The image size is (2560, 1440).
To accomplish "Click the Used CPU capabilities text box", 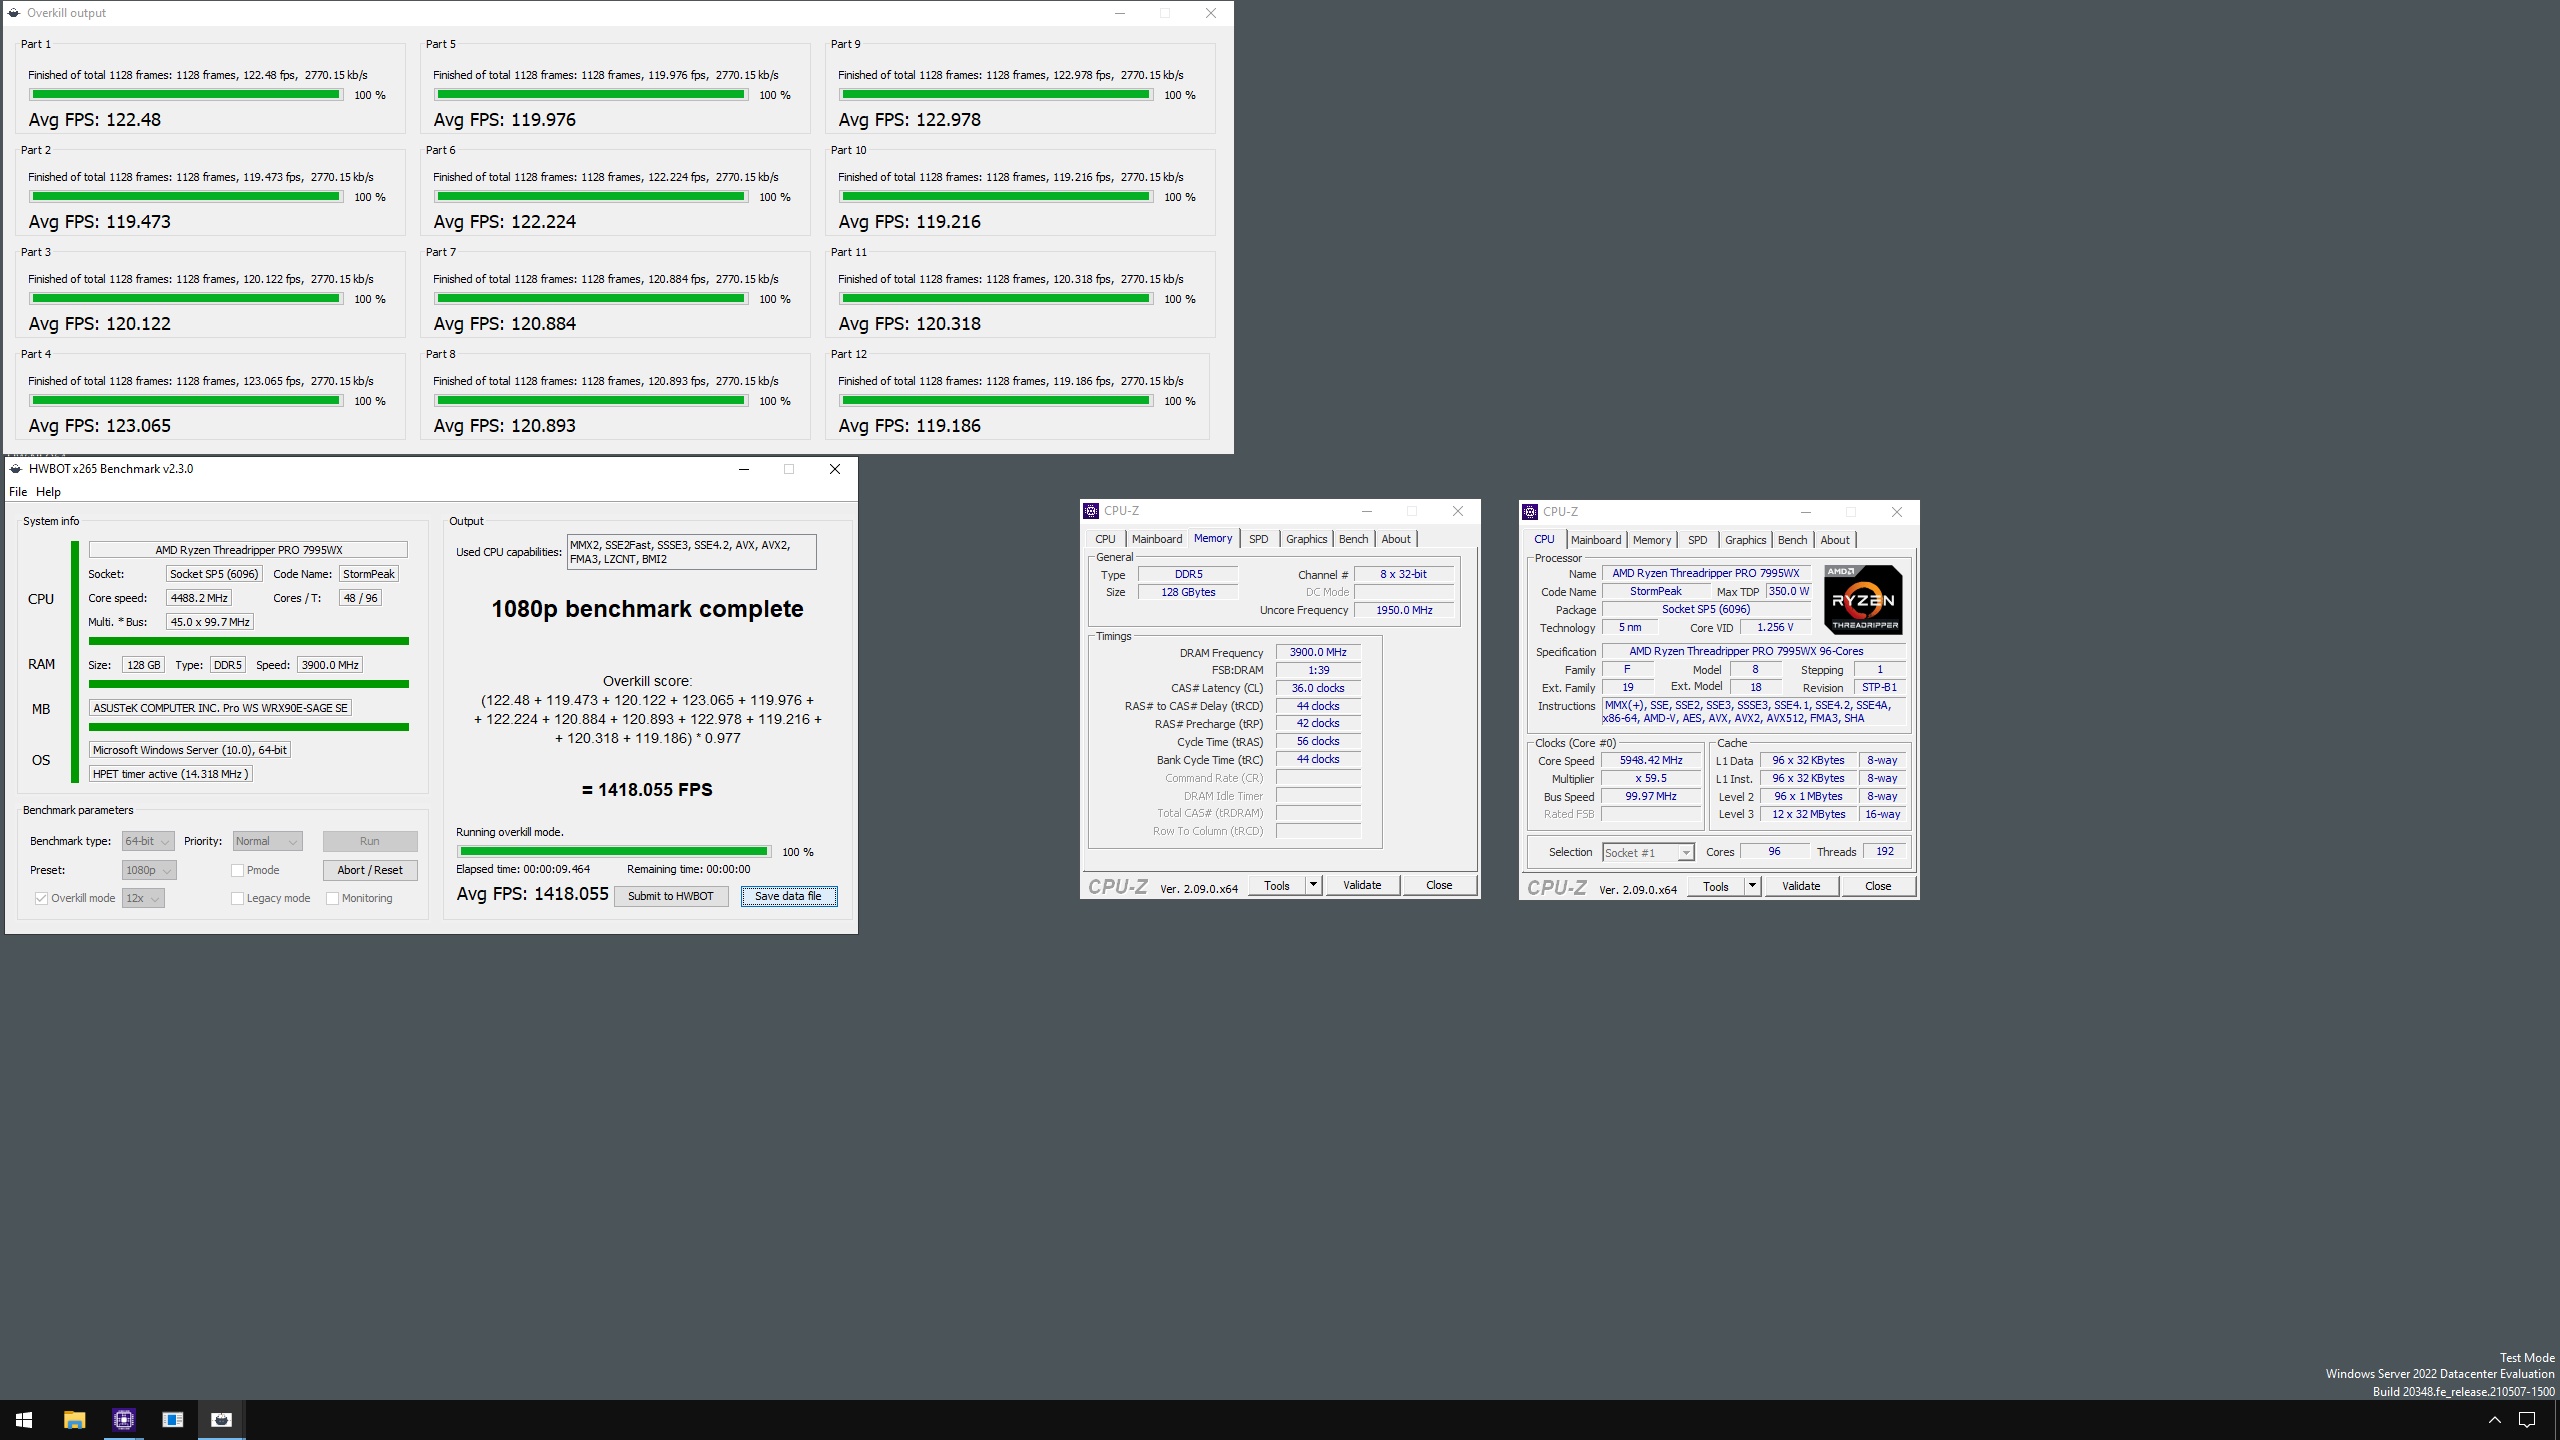I will click(691, 552).
